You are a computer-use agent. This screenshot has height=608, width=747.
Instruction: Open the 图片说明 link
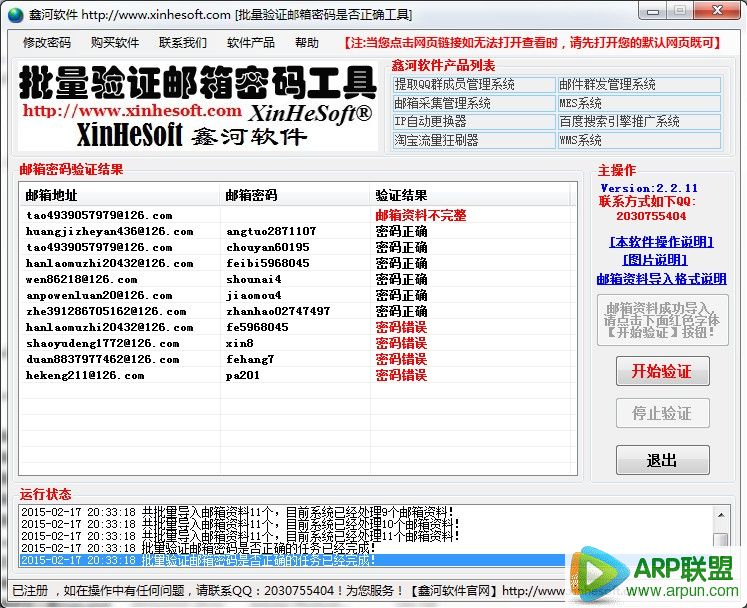661,260
